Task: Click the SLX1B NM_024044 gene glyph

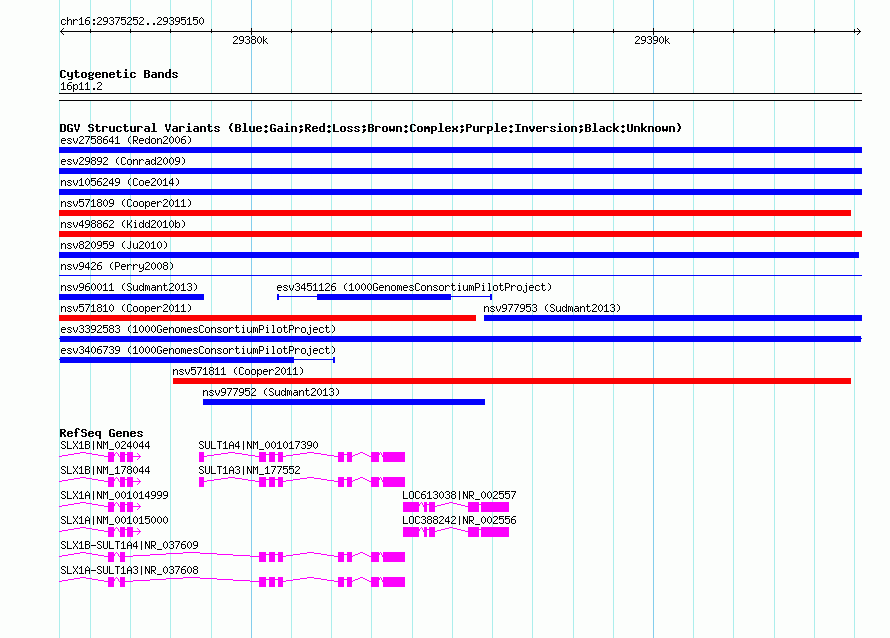Action: 100,457
